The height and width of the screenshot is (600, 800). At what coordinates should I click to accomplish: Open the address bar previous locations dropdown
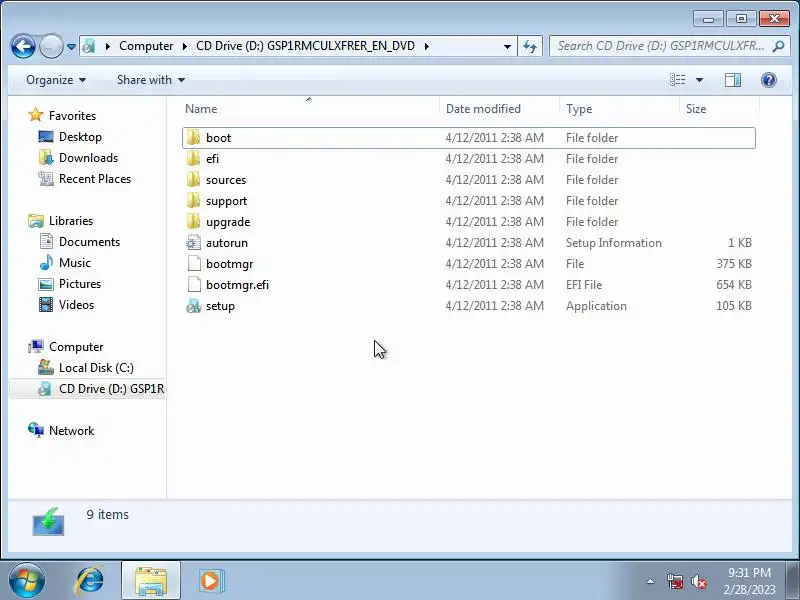coord(507,46)
